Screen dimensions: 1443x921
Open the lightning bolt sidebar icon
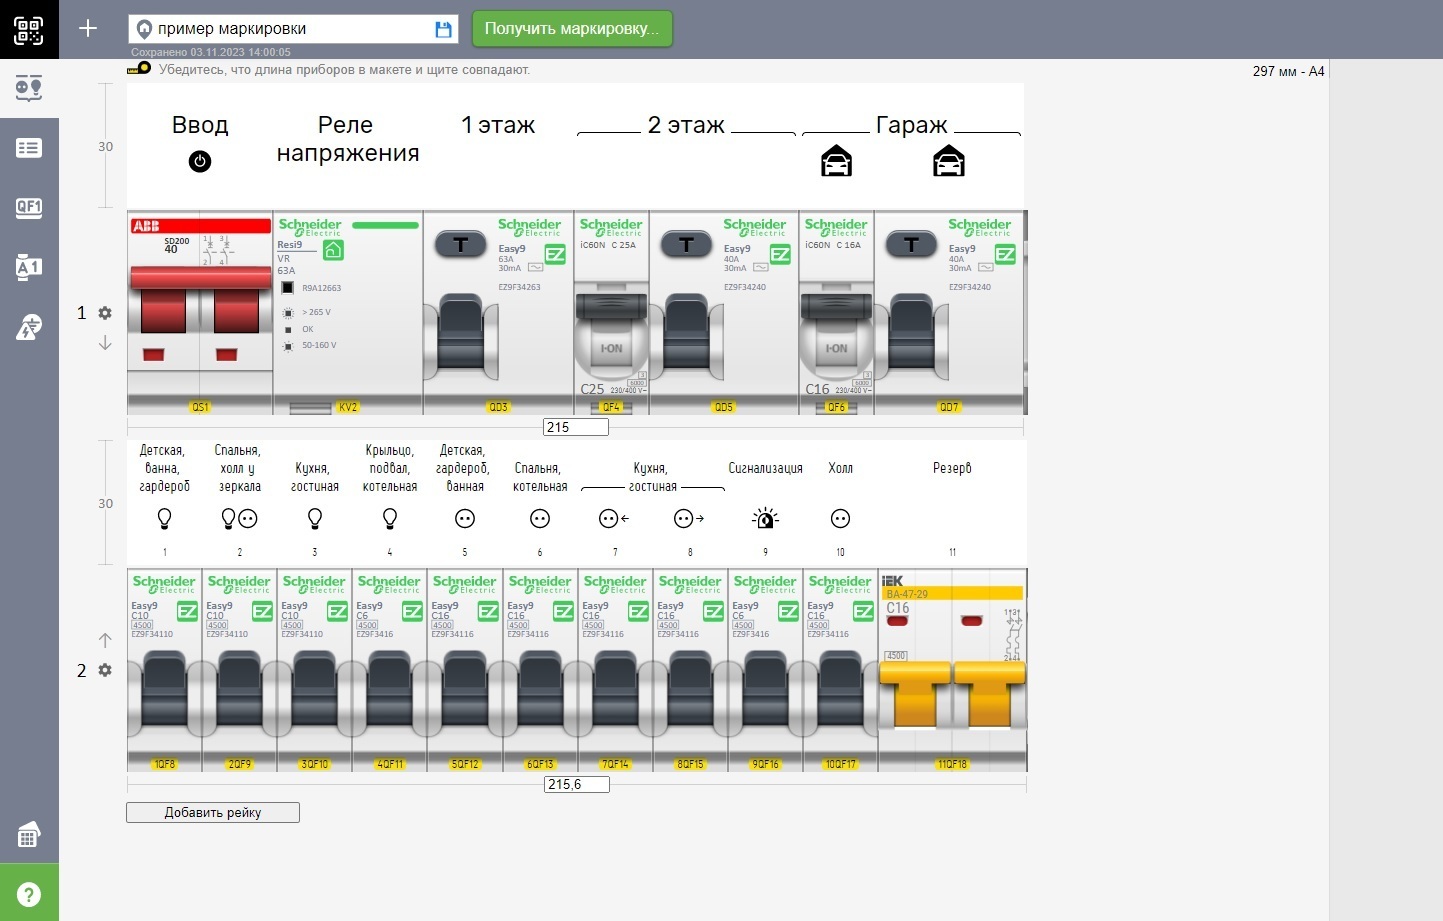click(29, 327)
